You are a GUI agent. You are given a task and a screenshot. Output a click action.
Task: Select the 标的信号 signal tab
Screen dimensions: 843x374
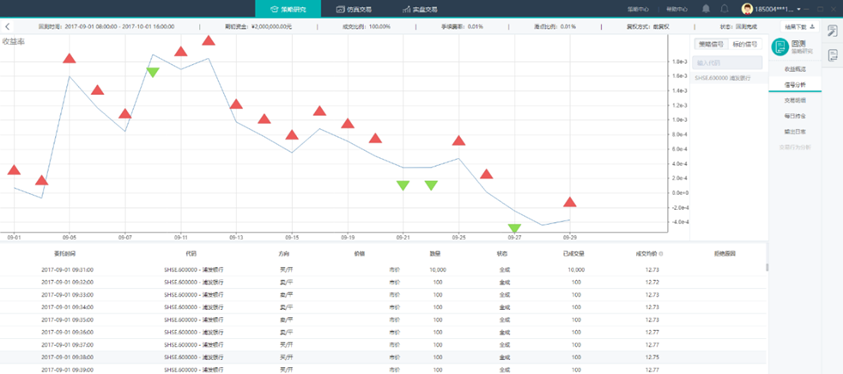(744, 44)
